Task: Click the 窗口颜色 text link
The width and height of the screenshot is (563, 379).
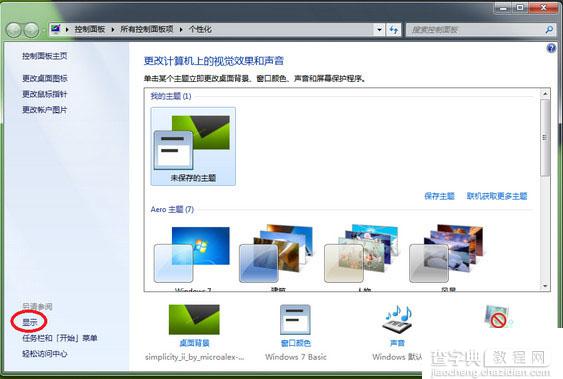Action: [296, 343]
